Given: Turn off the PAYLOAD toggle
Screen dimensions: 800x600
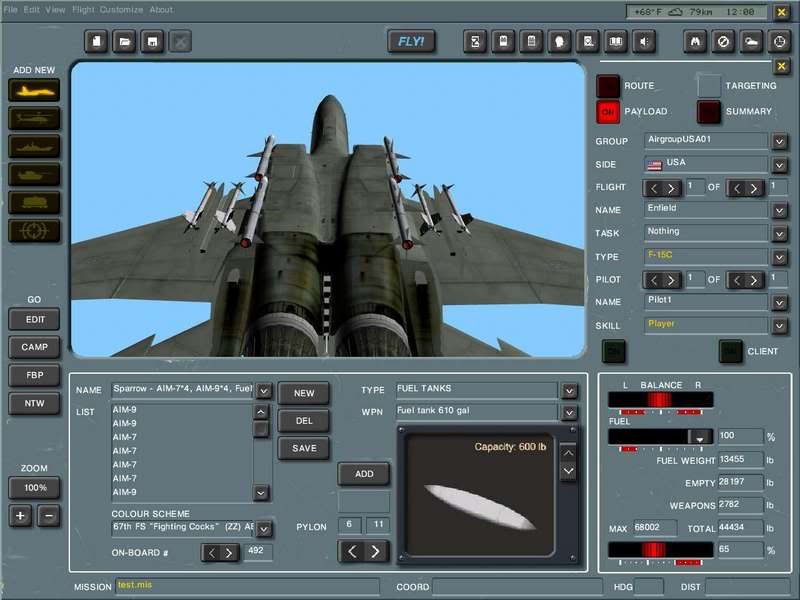Looking at the screenshot, I should coord(610,110).
